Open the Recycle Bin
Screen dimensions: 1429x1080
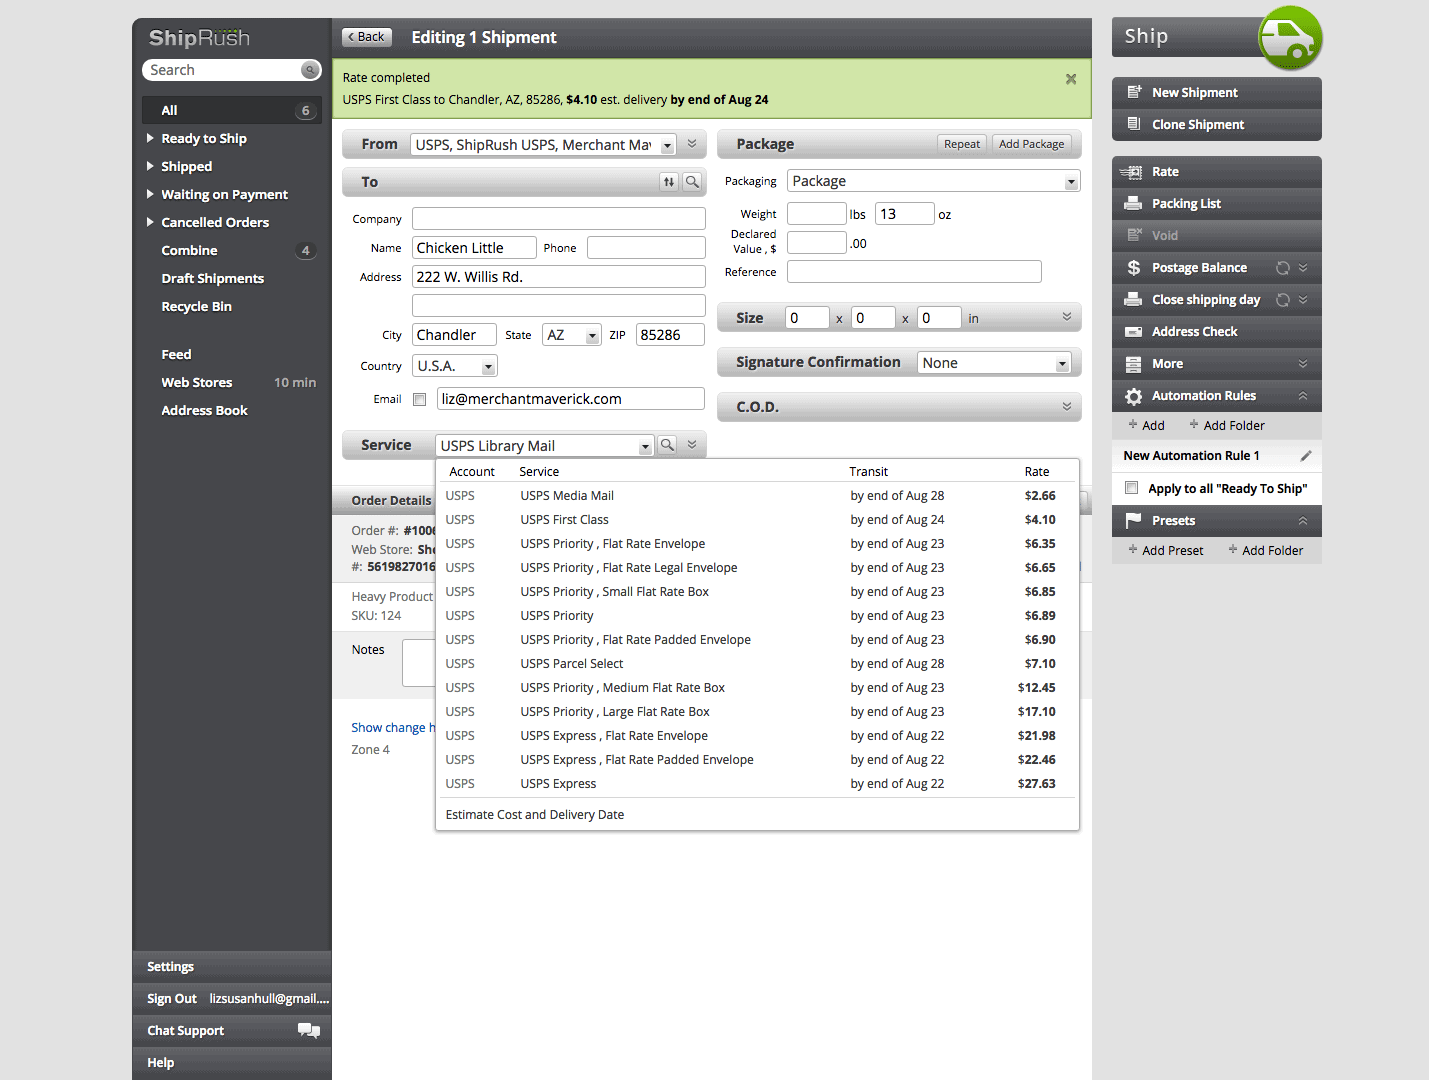click(x=196, y=306)
